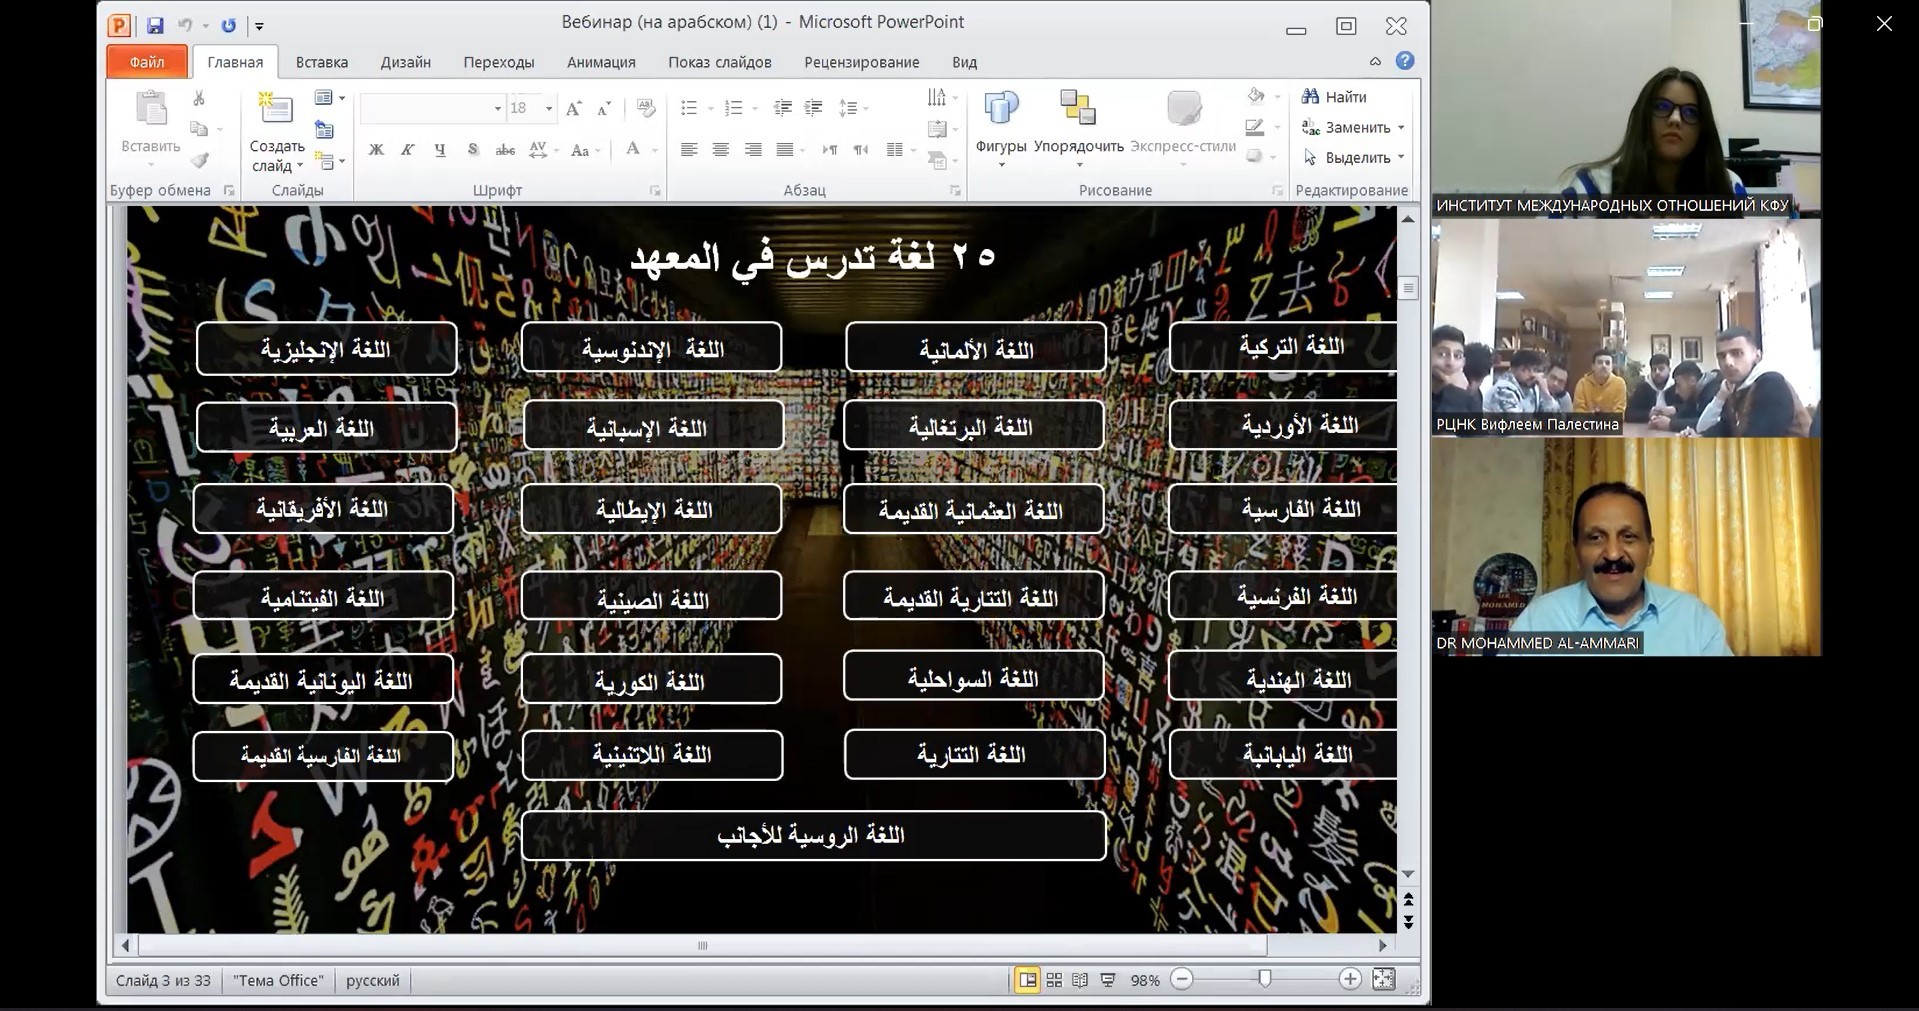Click the Underline formatting icon
Image resolution: width=1919 pixels, height=1011 pixels.
[x=439, y=150]
